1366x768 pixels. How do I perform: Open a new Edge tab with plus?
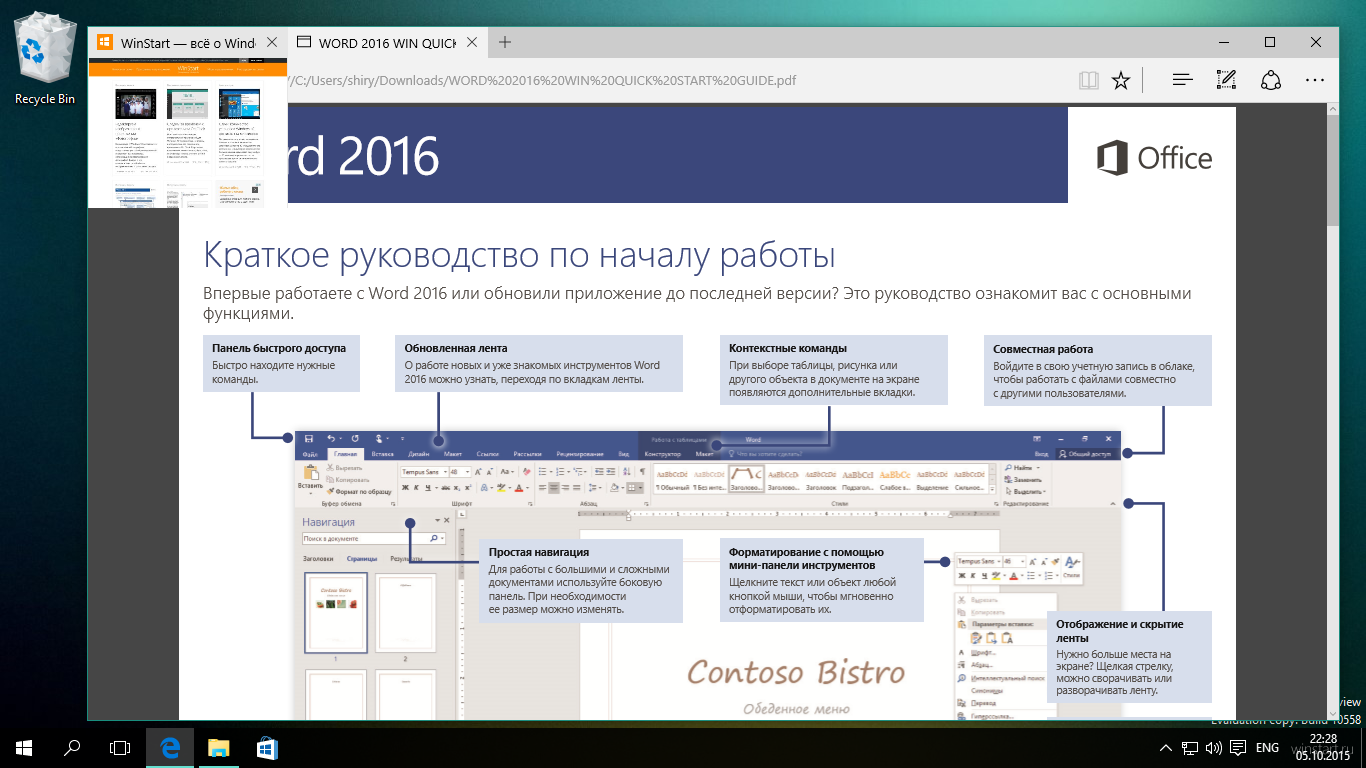505,42
